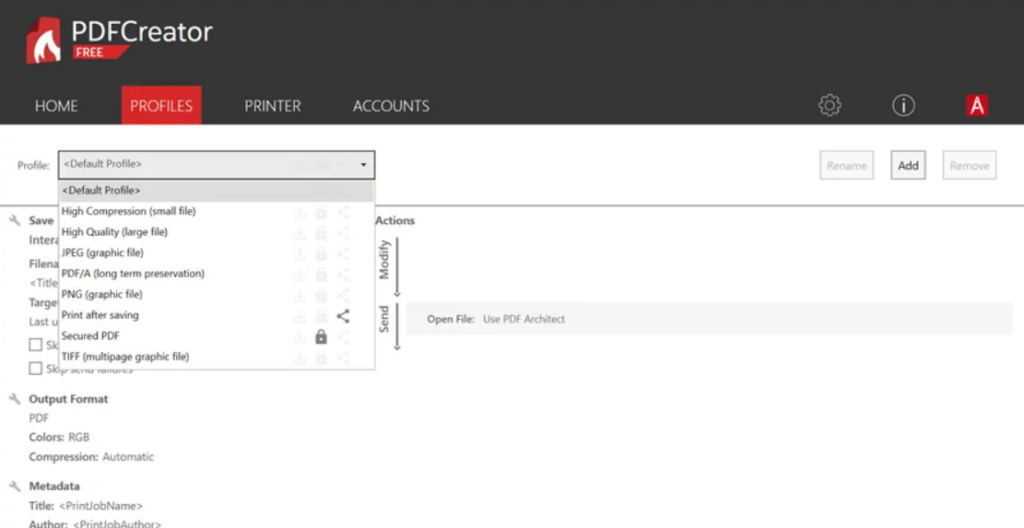Click the faint lock icon on TIFF row
The height and width of the screenshot is (528, 1024).
click(321, 358)
